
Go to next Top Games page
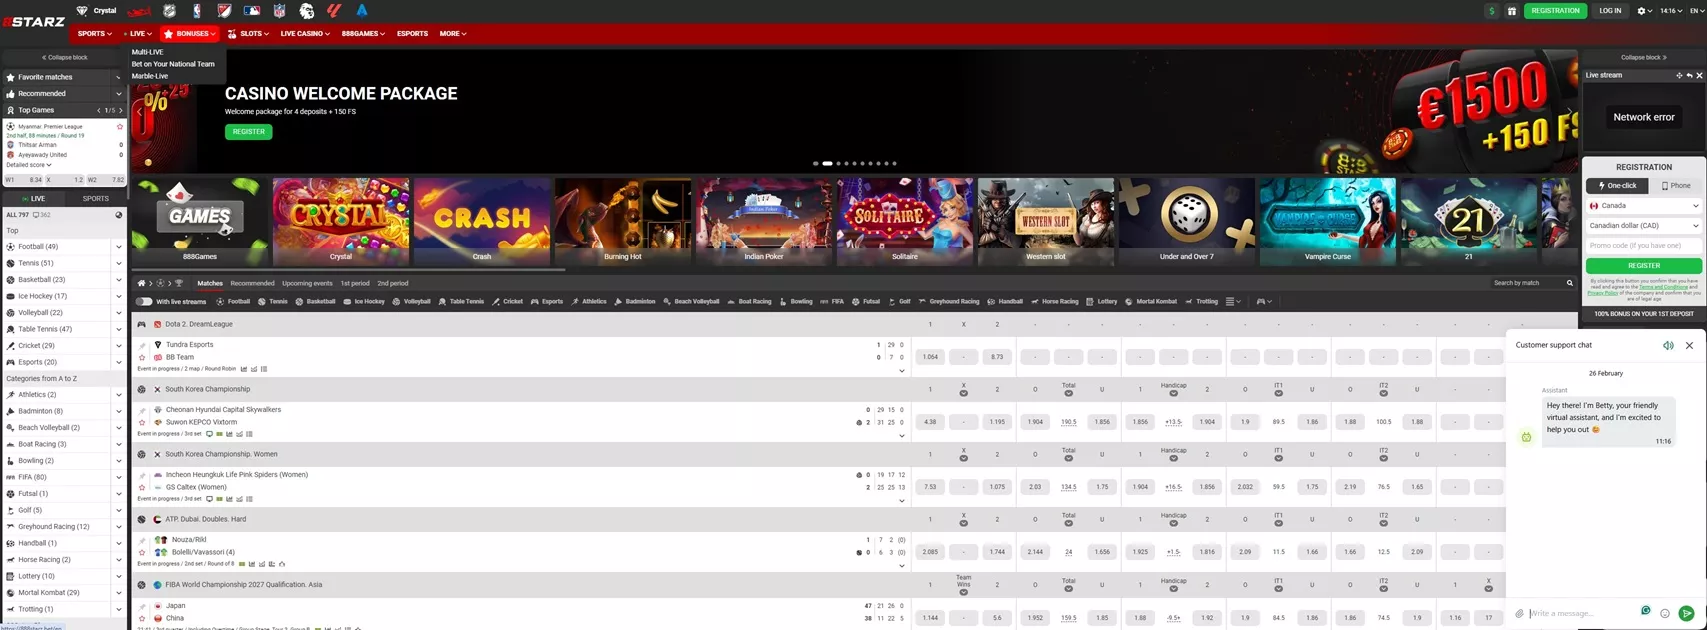click(x=121, y=110)
